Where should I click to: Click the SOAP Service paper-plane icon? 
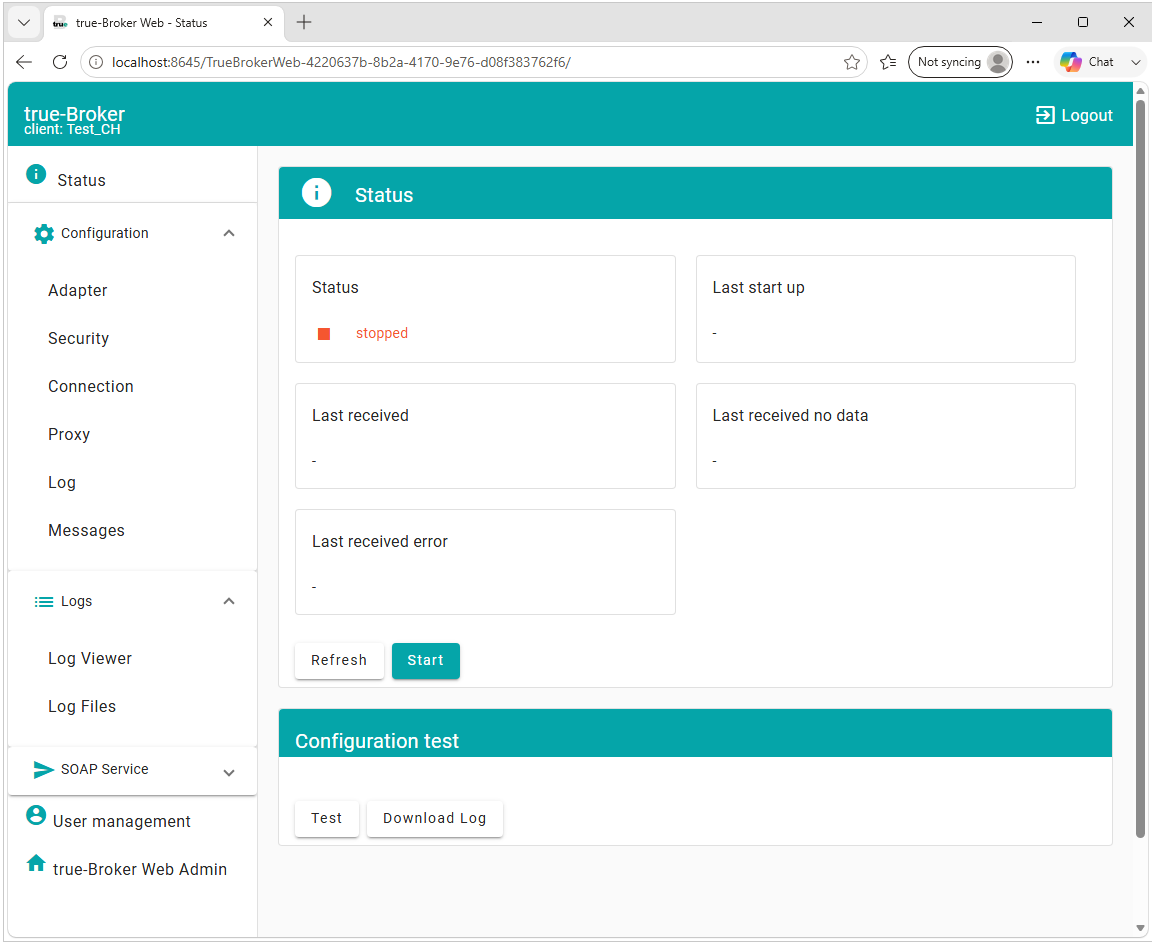[x=44, y=769]
